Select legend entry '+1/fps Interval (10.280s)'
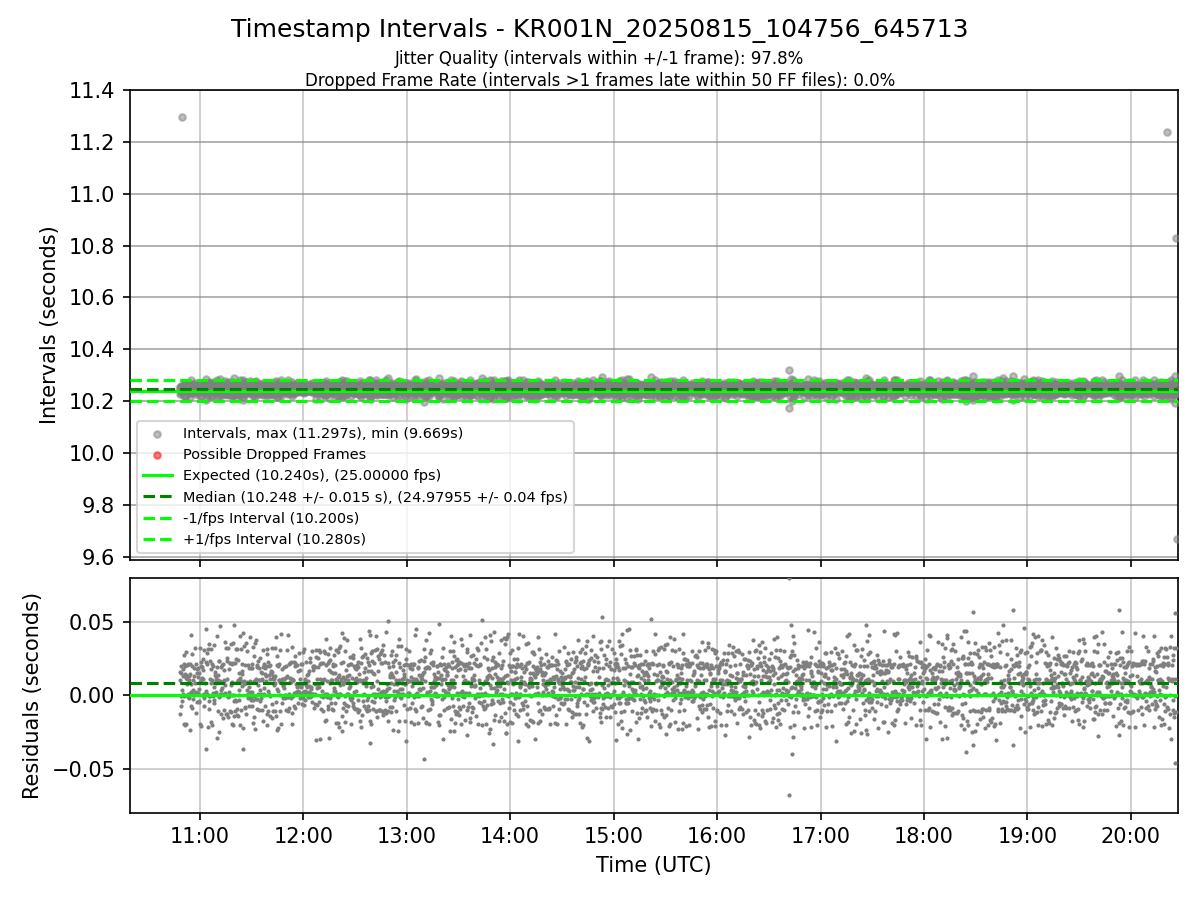The height and width of the screenshot is (900, 1200). [274, 539]
